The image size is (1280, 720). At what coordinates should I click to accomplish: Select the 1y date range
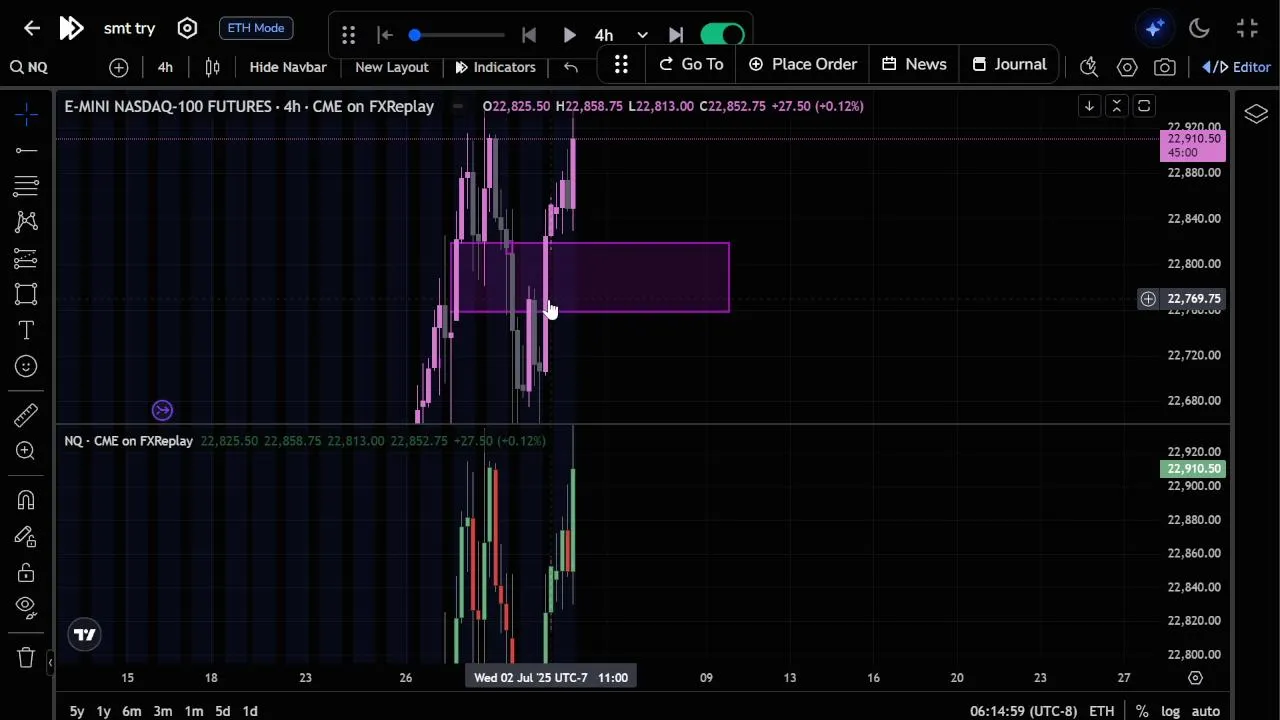point(103,711)
